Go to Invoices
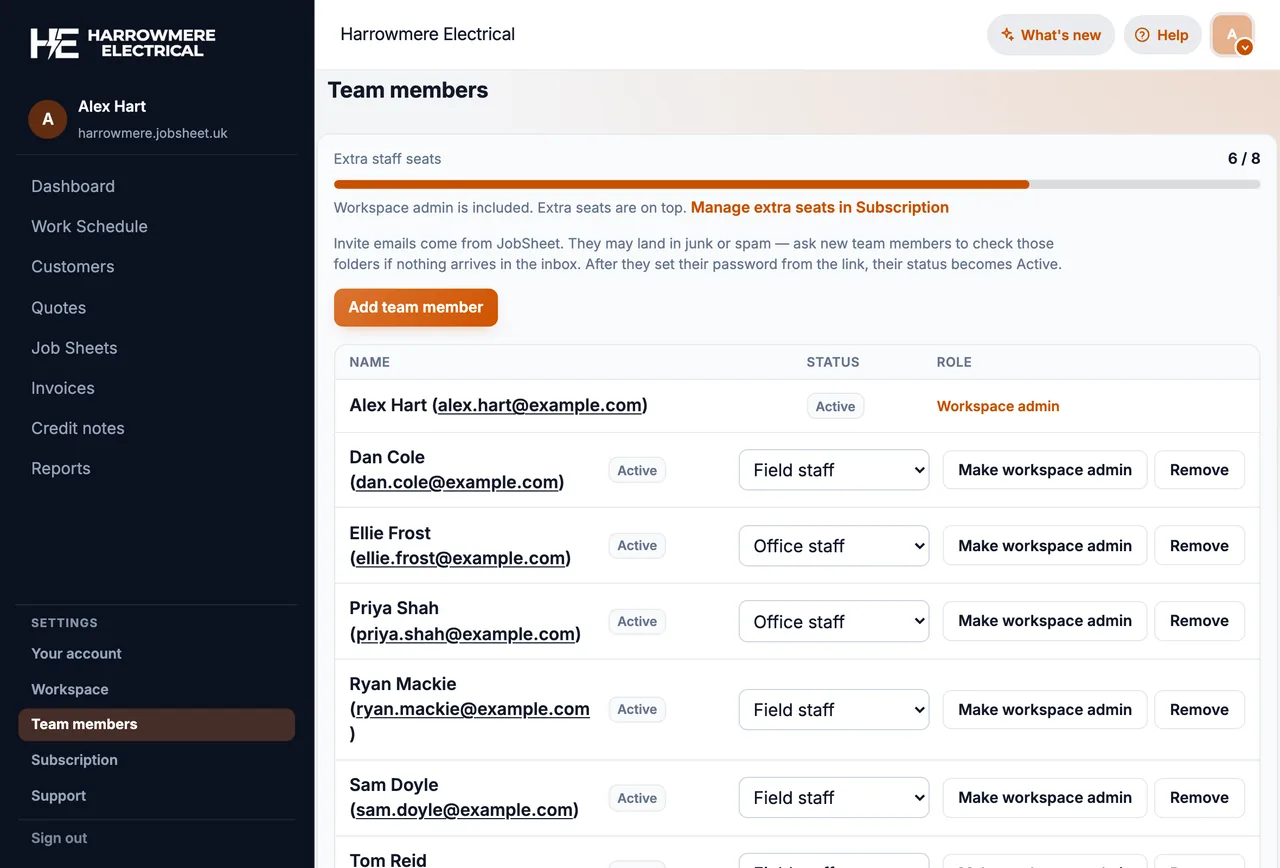 pos(63,388)
